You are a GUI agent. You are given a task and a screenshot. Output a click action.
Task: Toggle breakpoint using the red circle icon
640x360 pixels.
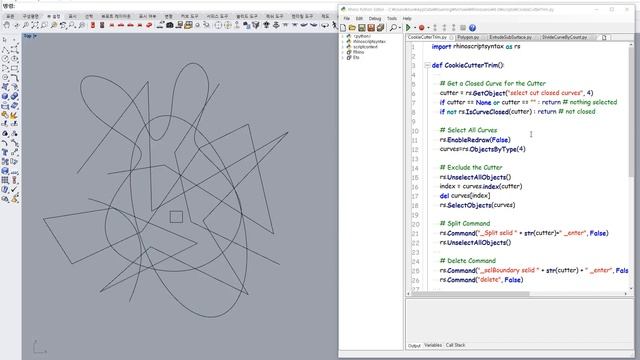pyautogui.click(x=422, y=28)
